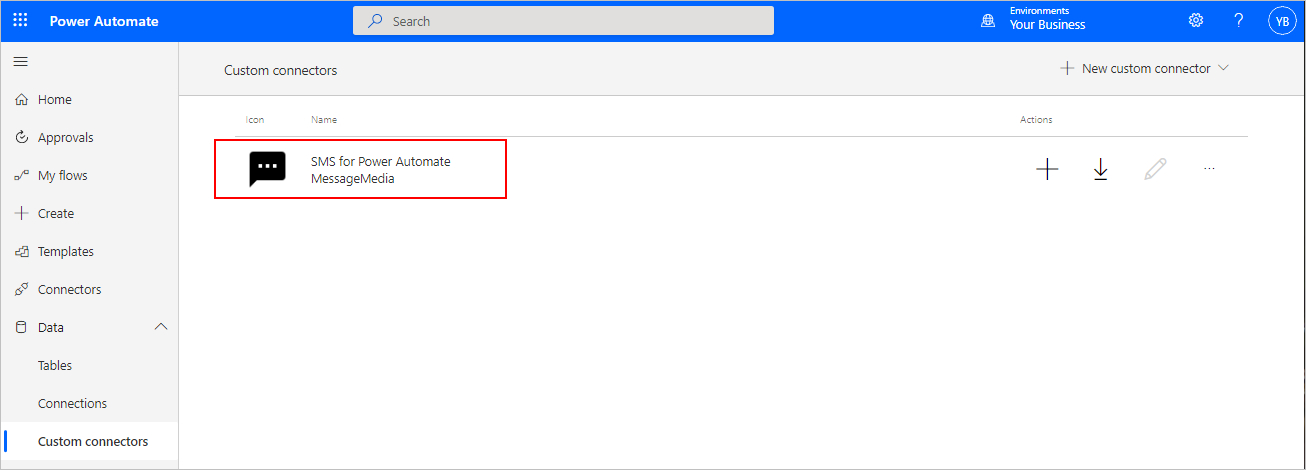Click the Power Automate title link
This screenshot has height=470, width=1306.
click(x=104, y=21)
